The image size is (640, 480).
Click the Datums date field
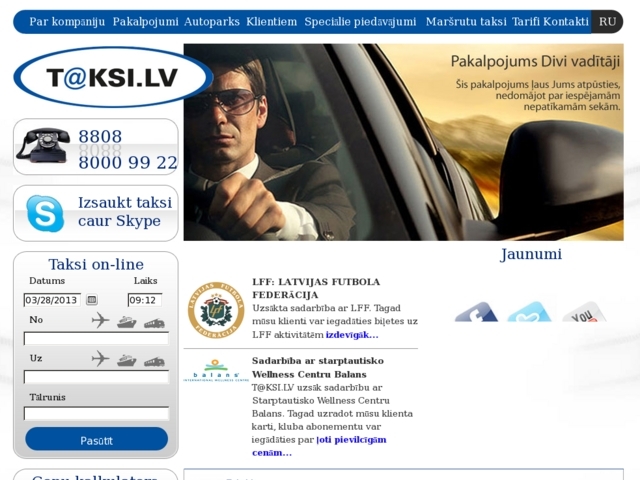[x=52, y=300]
